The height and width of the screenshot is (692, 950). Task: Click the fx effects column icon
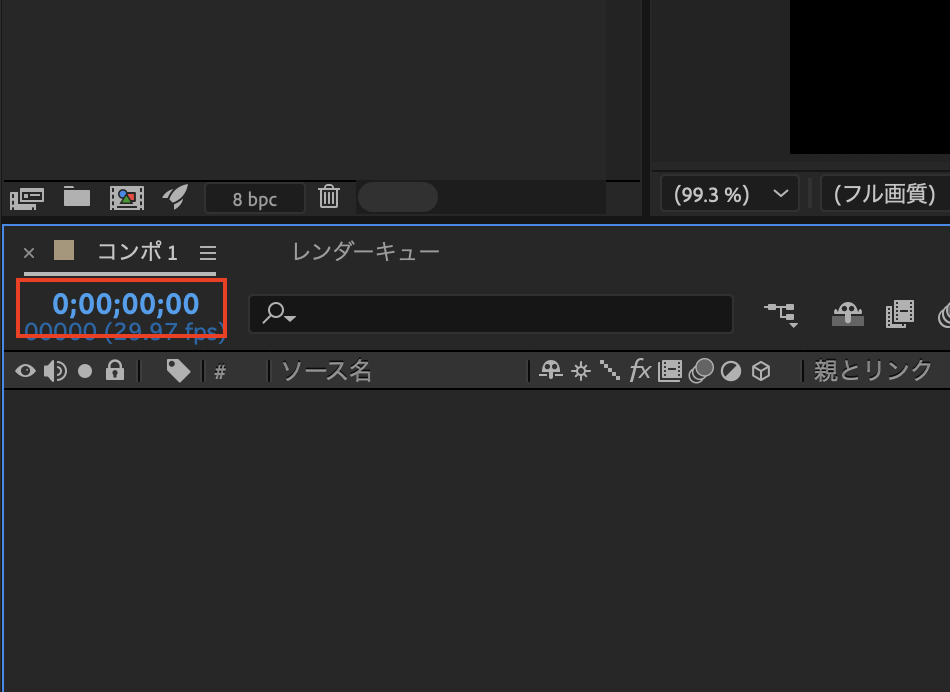[640, 372]
